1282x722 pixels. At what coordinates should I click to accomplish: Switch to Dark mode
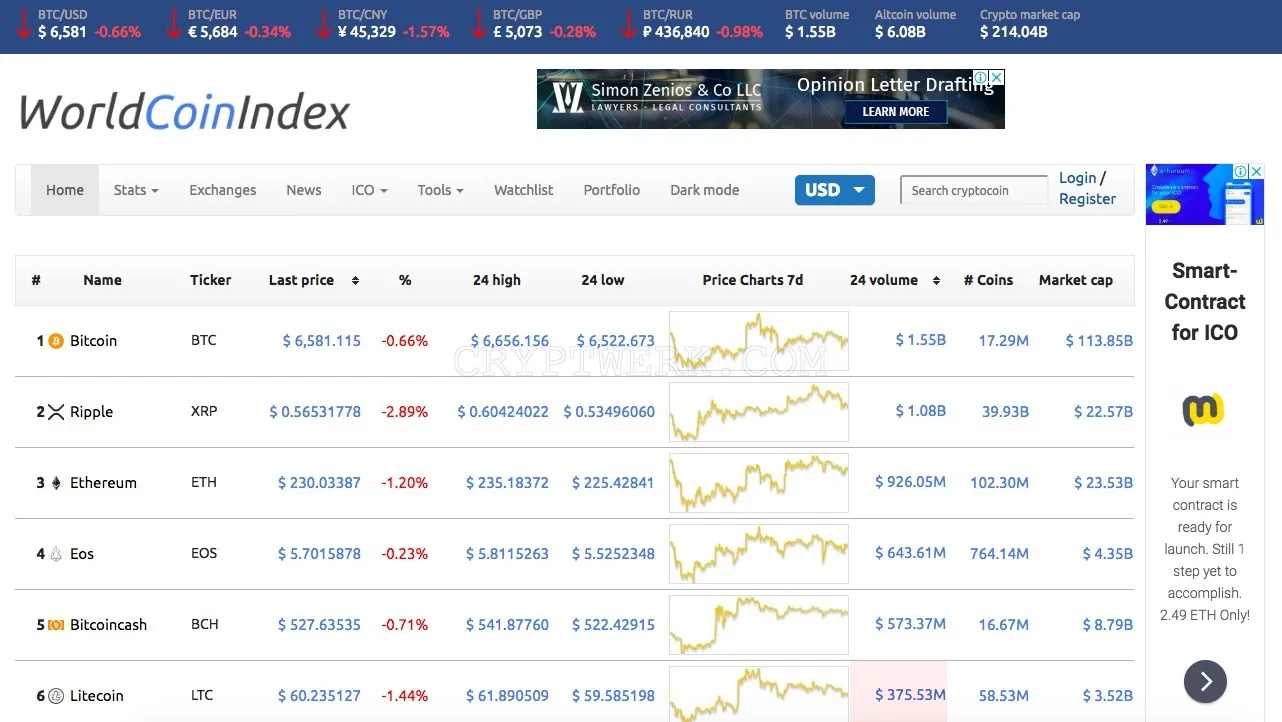[705, 190]
